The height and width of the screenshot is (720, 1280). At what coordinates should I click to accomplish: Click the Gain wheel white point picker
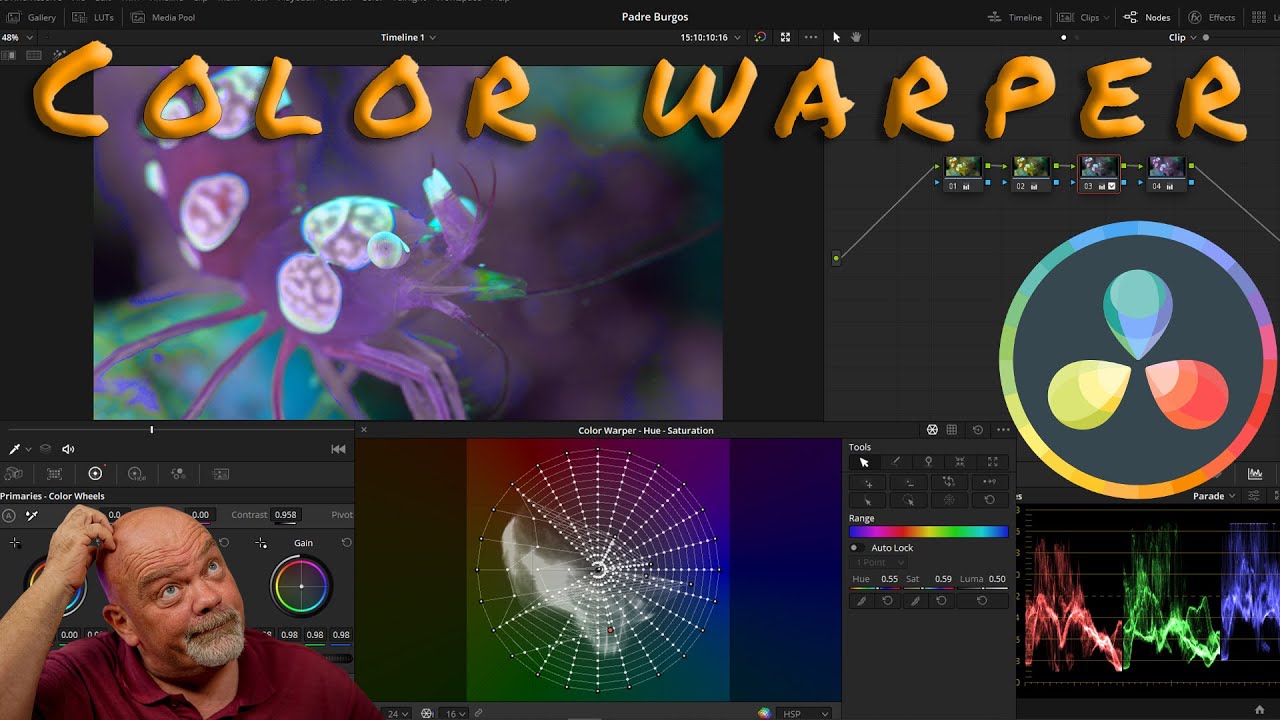click(x=261, y=543)
